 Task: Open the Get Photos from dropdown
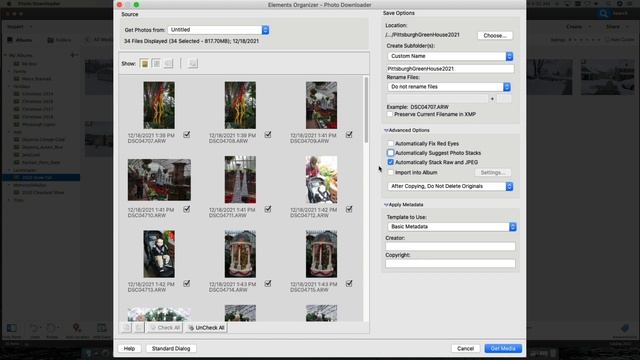pyautogui.click(x=218, y=30)
